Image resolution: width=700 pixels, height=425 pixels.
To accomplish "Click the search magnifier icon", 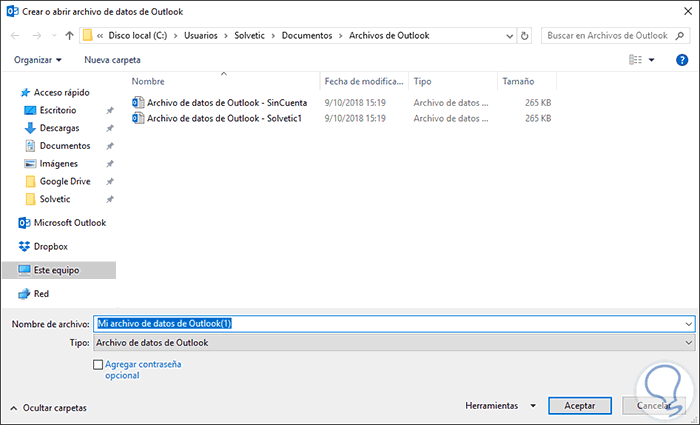I will coord(679,35).
